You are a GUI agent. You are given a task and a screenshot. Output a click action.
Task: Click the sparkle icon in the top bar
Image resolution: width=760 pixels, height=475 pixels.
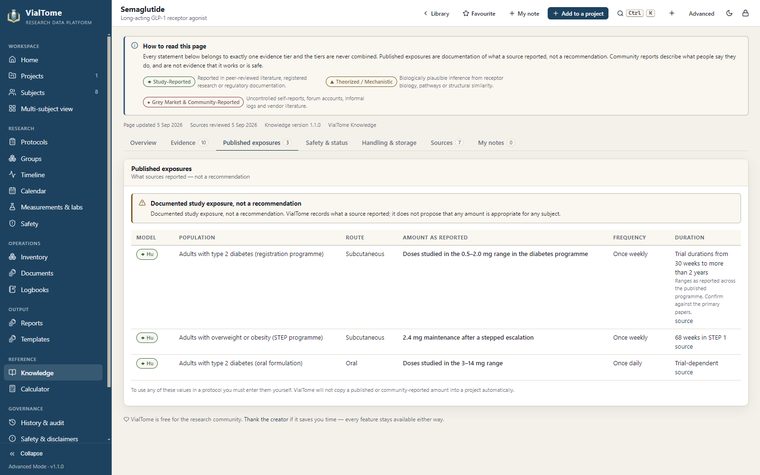pos(672,13)
